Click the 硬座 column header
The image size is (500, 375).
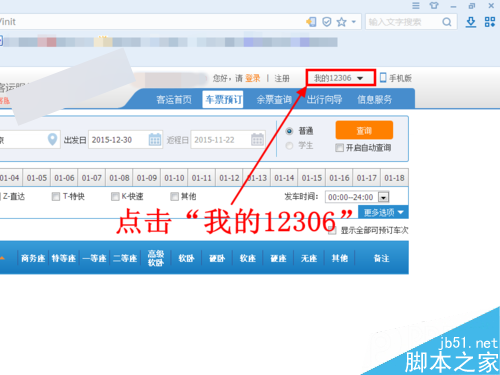[x=278, y=258]
